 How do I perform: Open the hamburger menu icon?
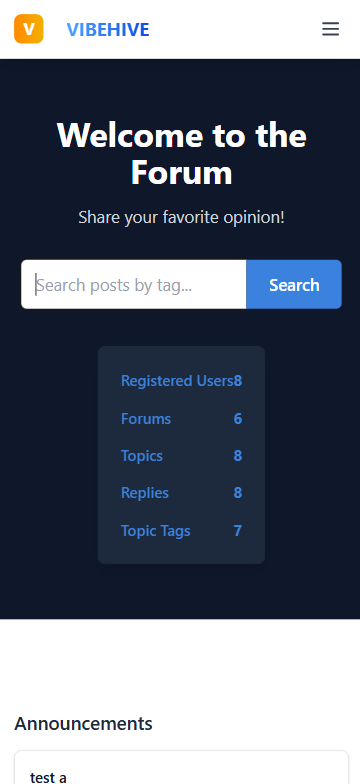(330, 29)
